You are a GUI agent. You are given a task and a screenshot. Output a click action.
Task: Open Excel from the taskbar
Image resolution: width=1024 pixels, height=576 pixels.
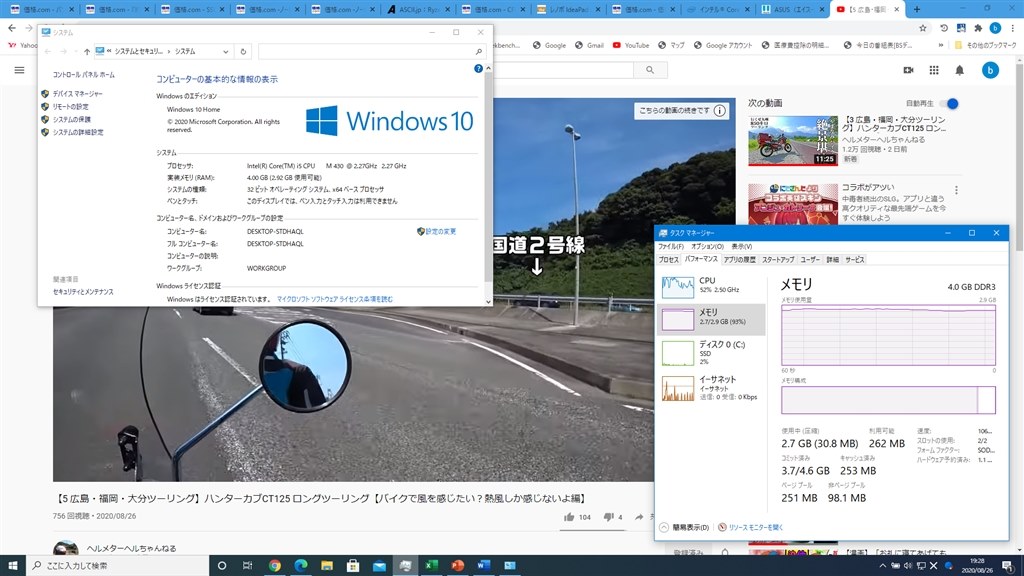(431, 566)
